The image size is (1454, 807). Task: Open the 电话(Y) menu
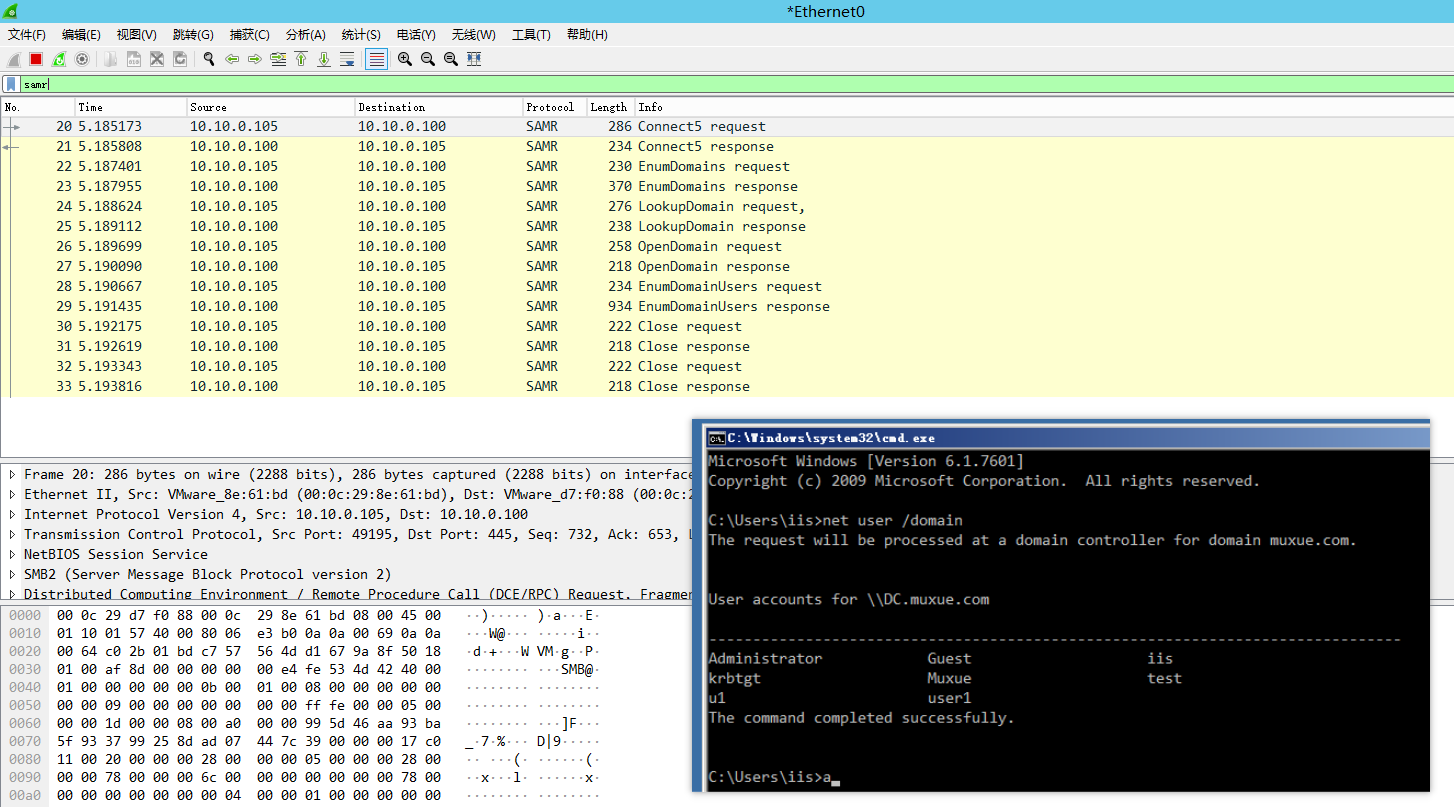click(416, 35)
